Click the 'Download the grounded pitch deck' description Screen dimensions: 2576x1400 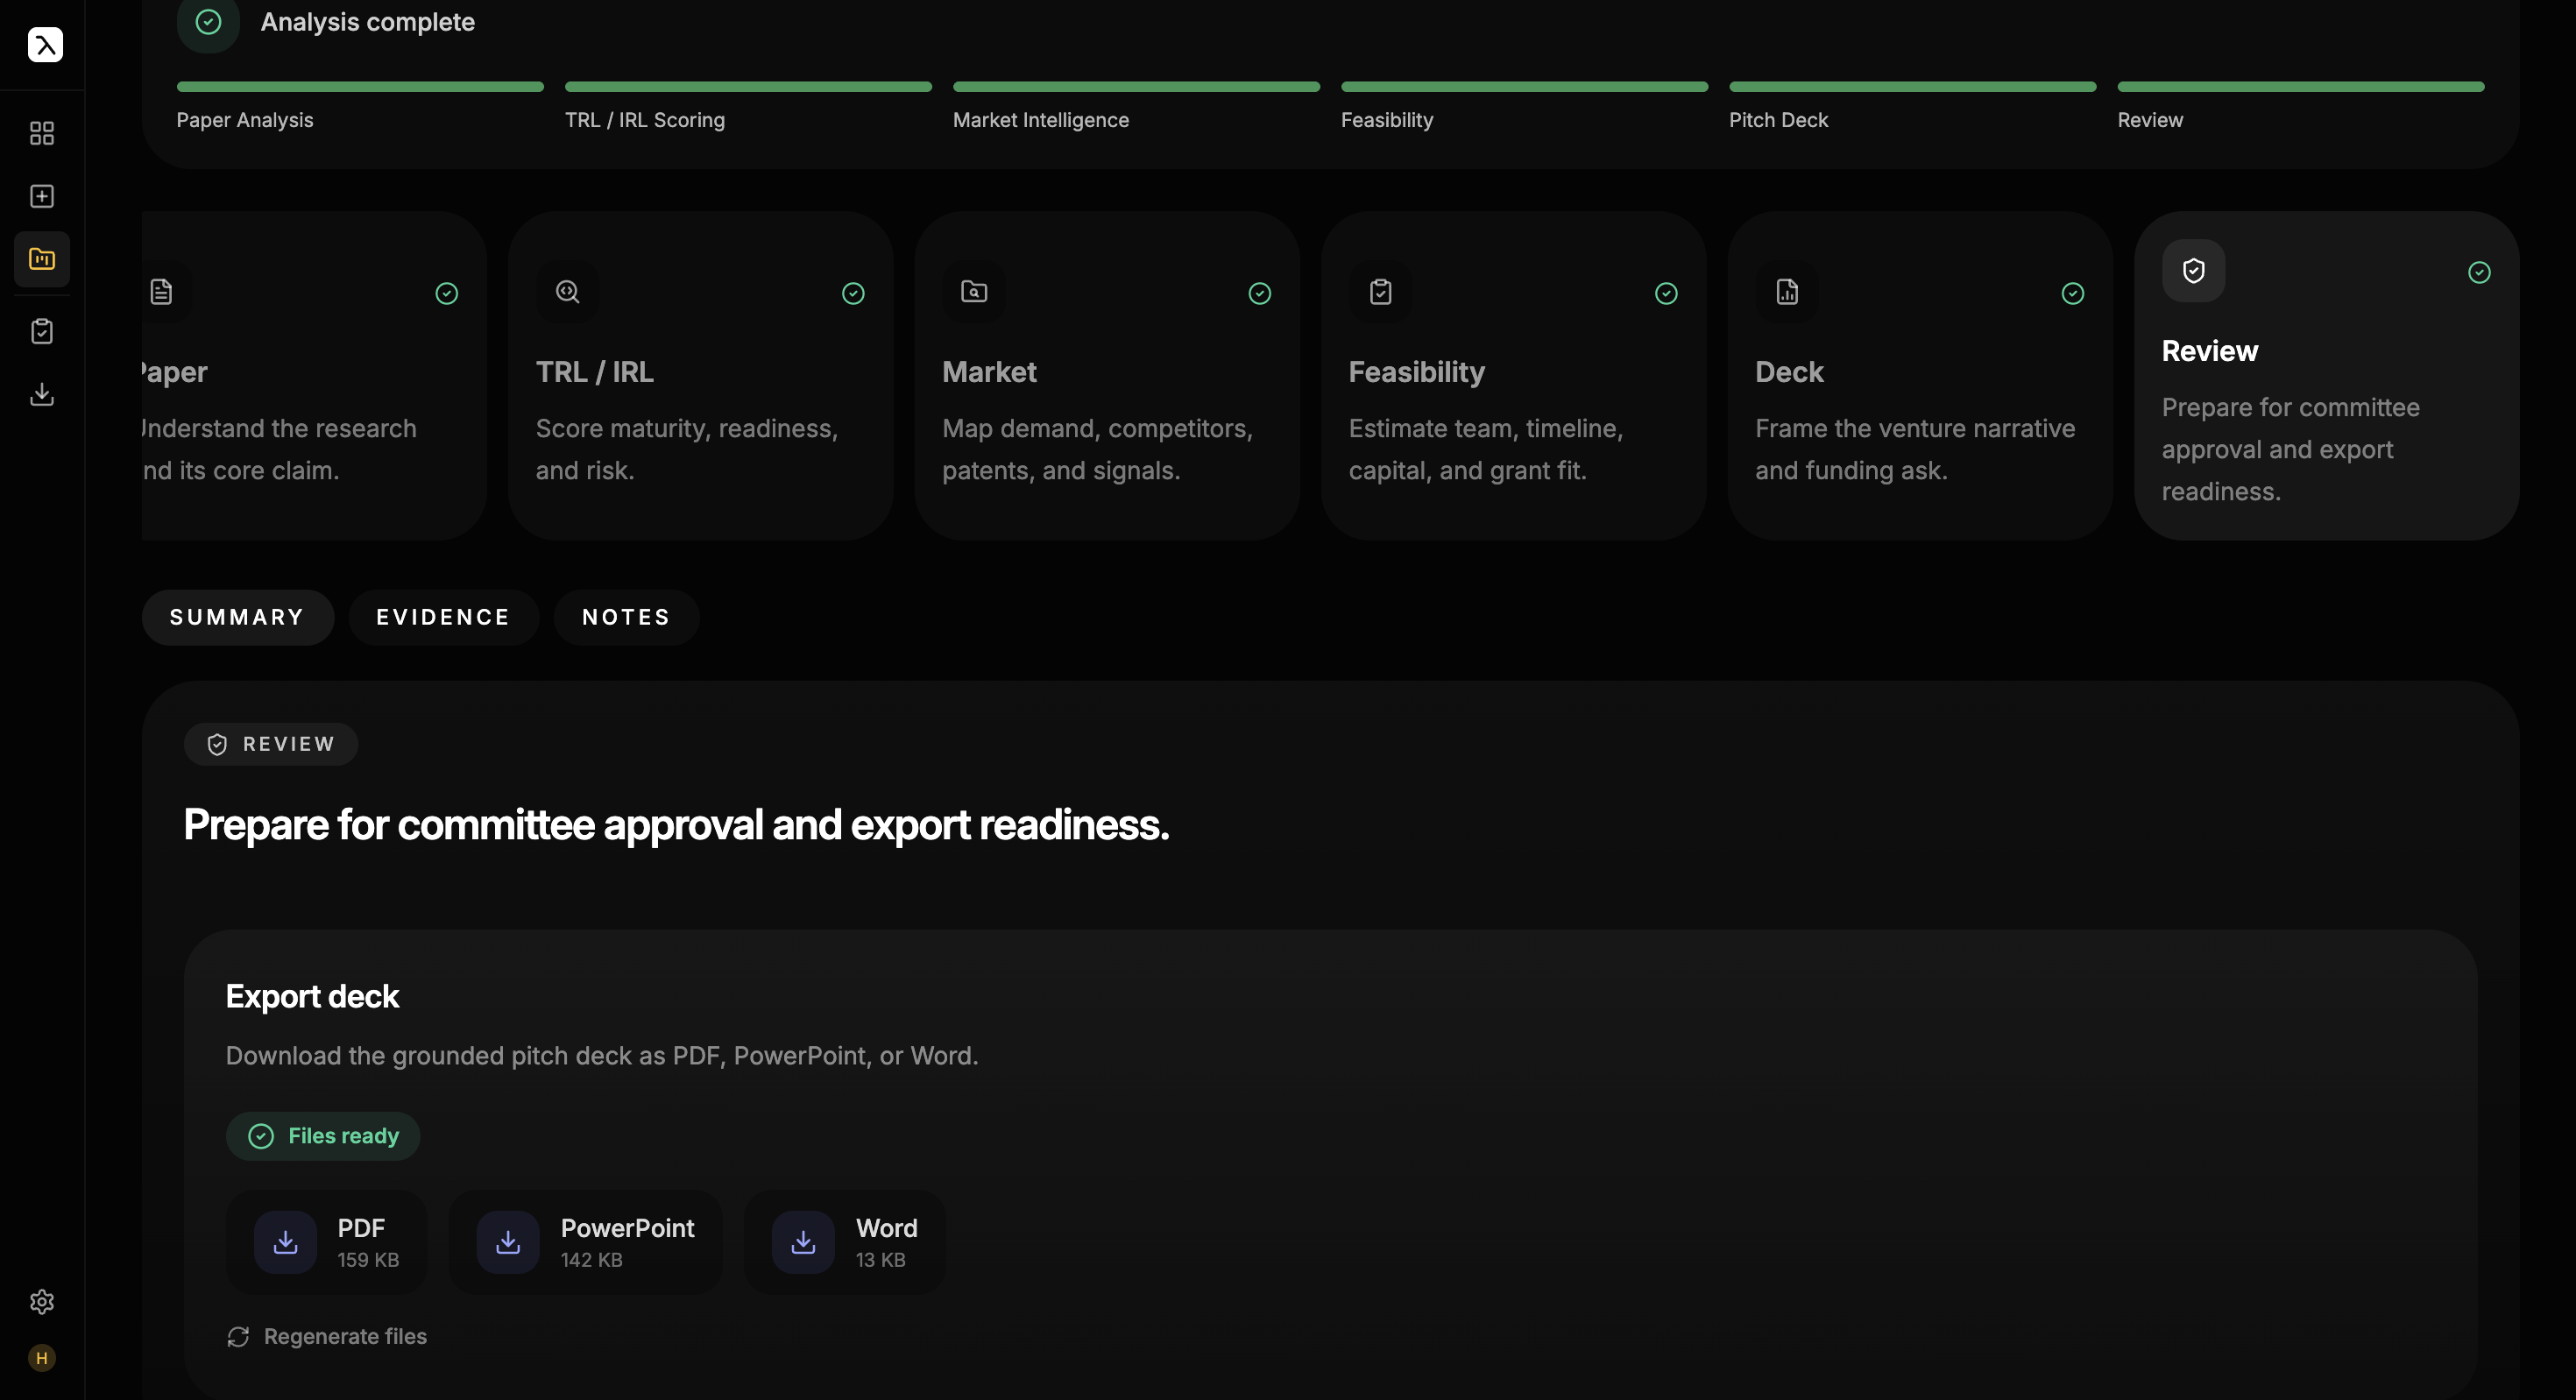(602, 1056)
